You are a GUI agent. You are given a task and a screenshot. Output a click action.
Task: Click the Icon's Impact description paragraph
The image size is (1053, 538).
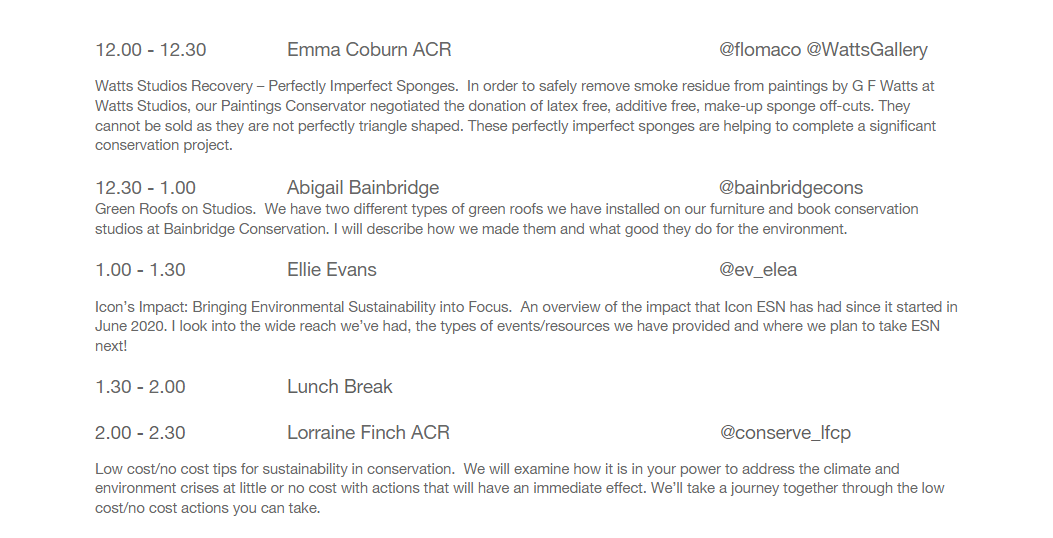point(526,326)
